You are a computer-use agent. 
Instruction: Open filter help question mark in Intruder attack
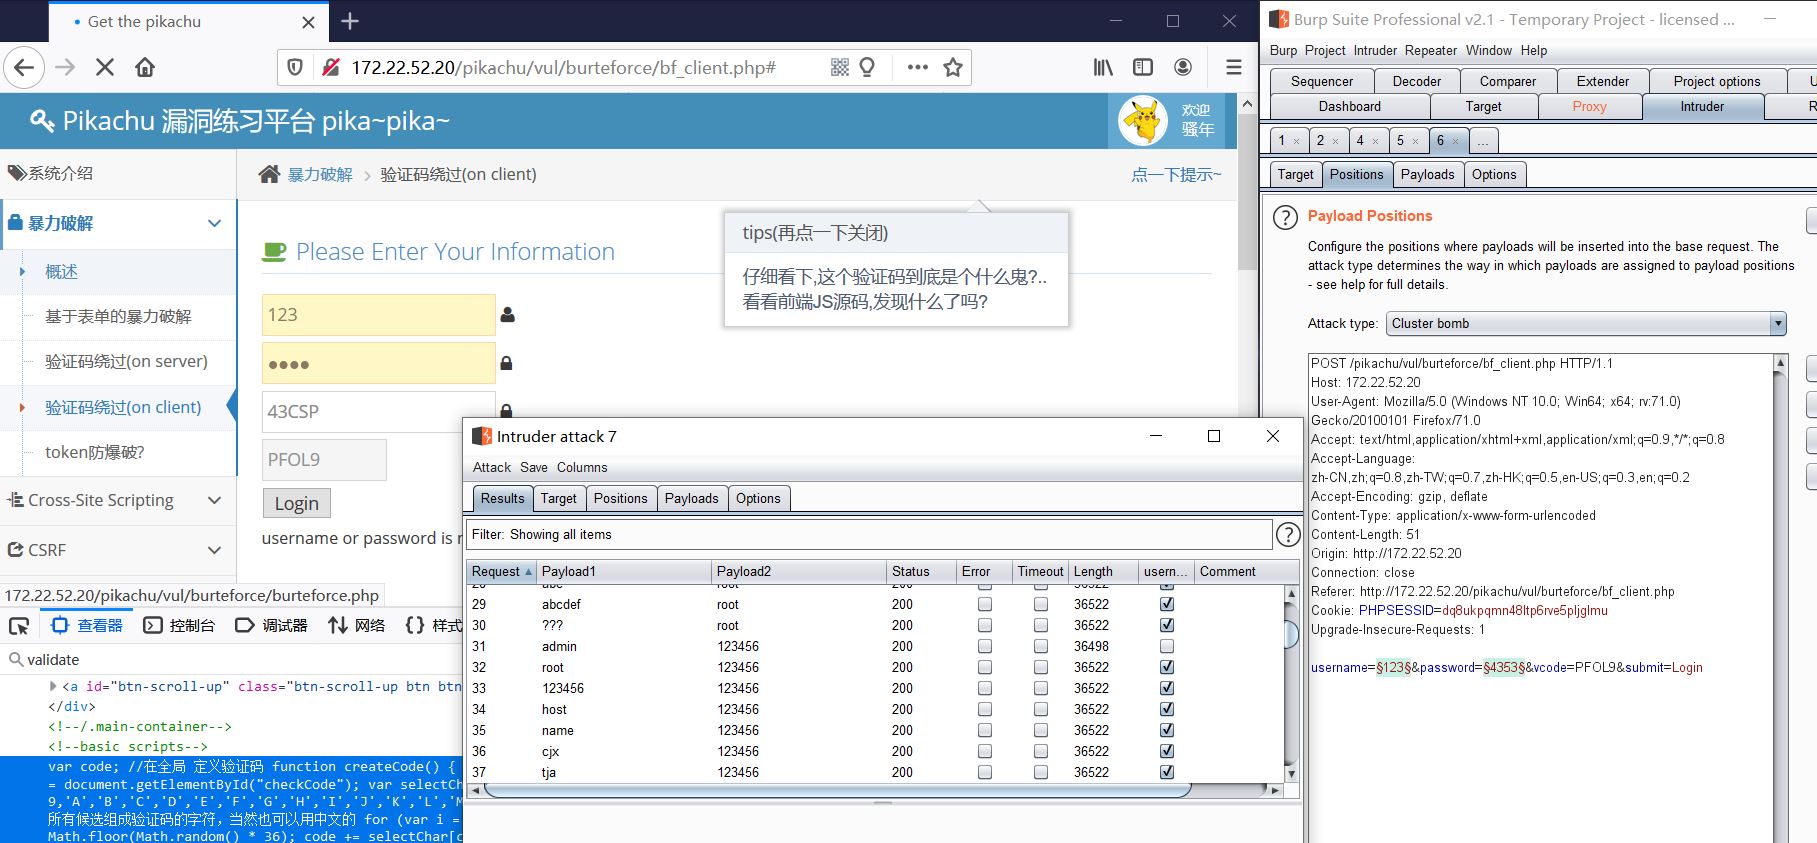[x=1289, y=535]
